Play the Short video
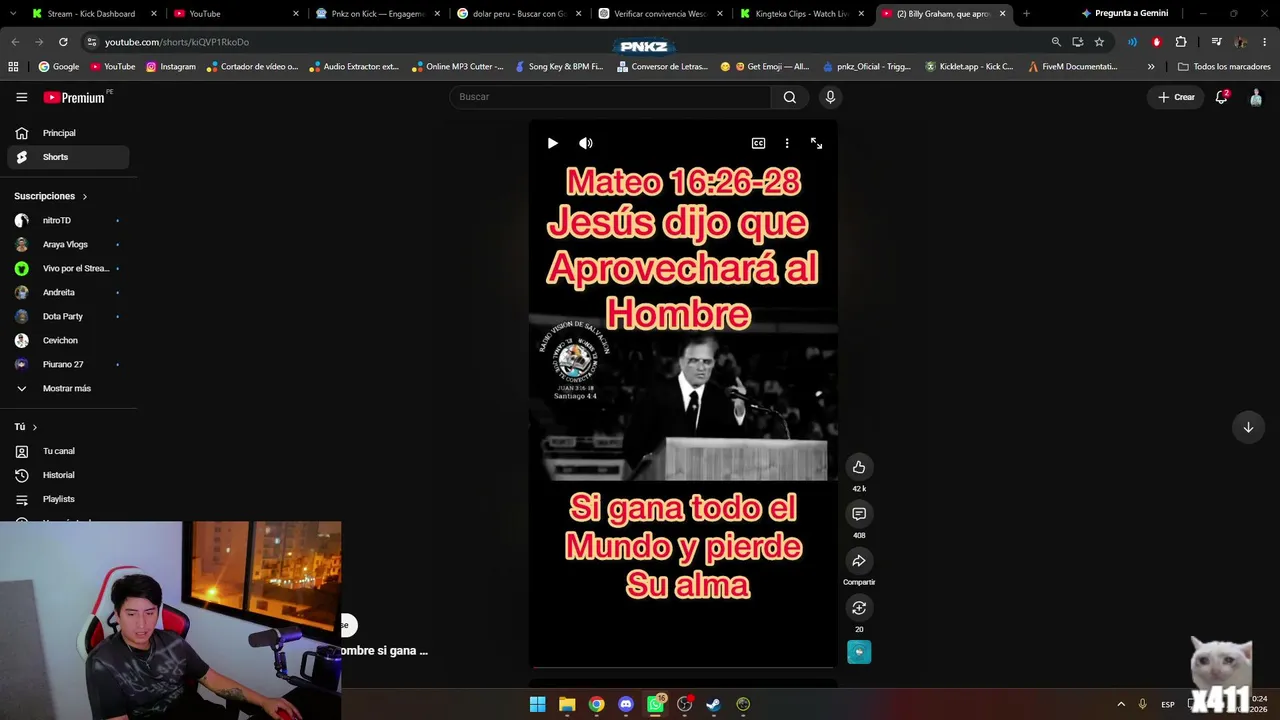Screen dimensions: 1280x720 552,143
